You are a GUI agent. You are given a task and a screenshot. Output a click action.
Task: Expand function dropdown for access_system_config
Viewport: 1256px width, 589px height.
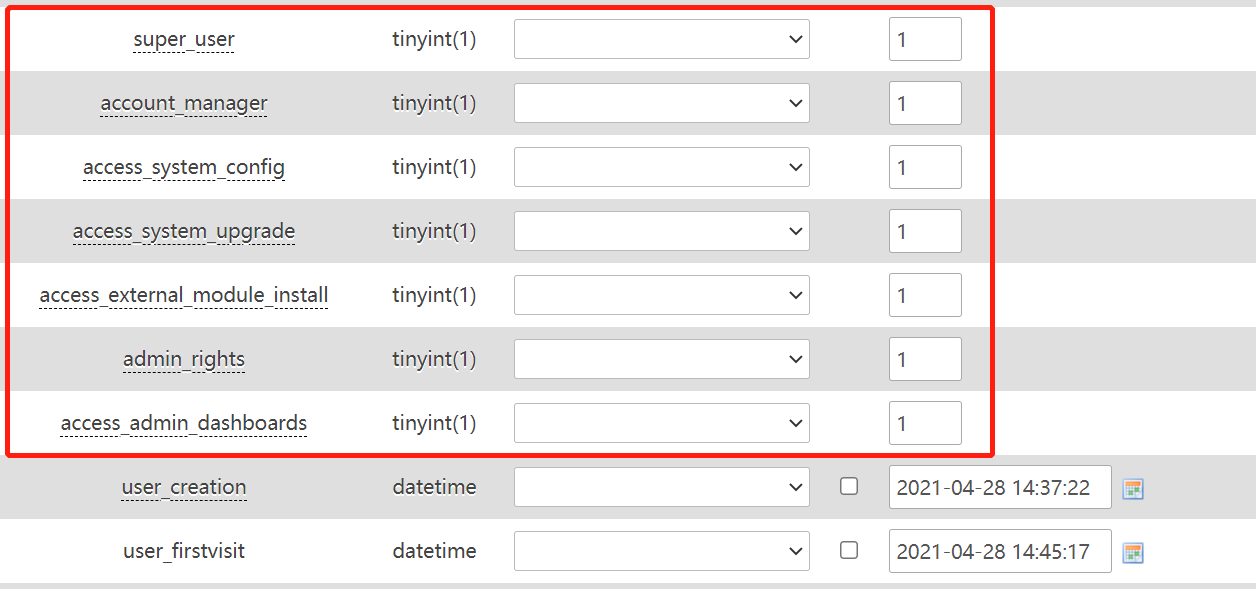[661, 167]
